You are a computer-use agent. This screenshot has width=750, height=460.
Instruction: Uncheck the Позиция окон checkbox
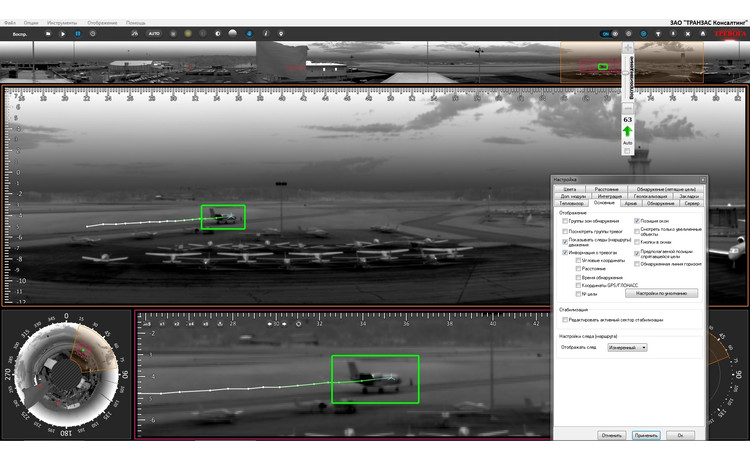pyautogui.click(x=637, y=219)
